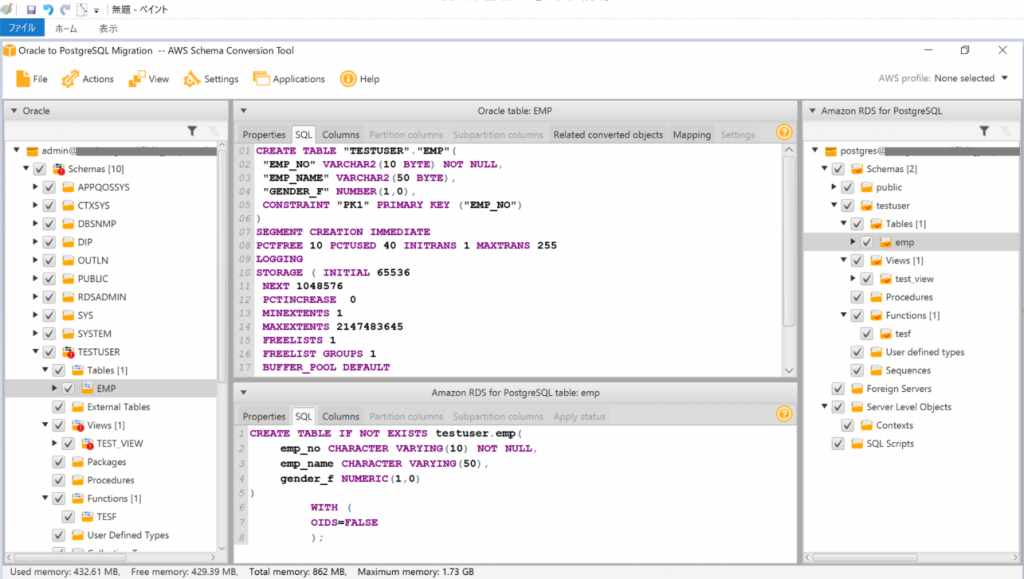Select the EMP table icon in Oracle tree
Image resolution: width=1024 pixels, height=579 pixels.
pos(88,388)
